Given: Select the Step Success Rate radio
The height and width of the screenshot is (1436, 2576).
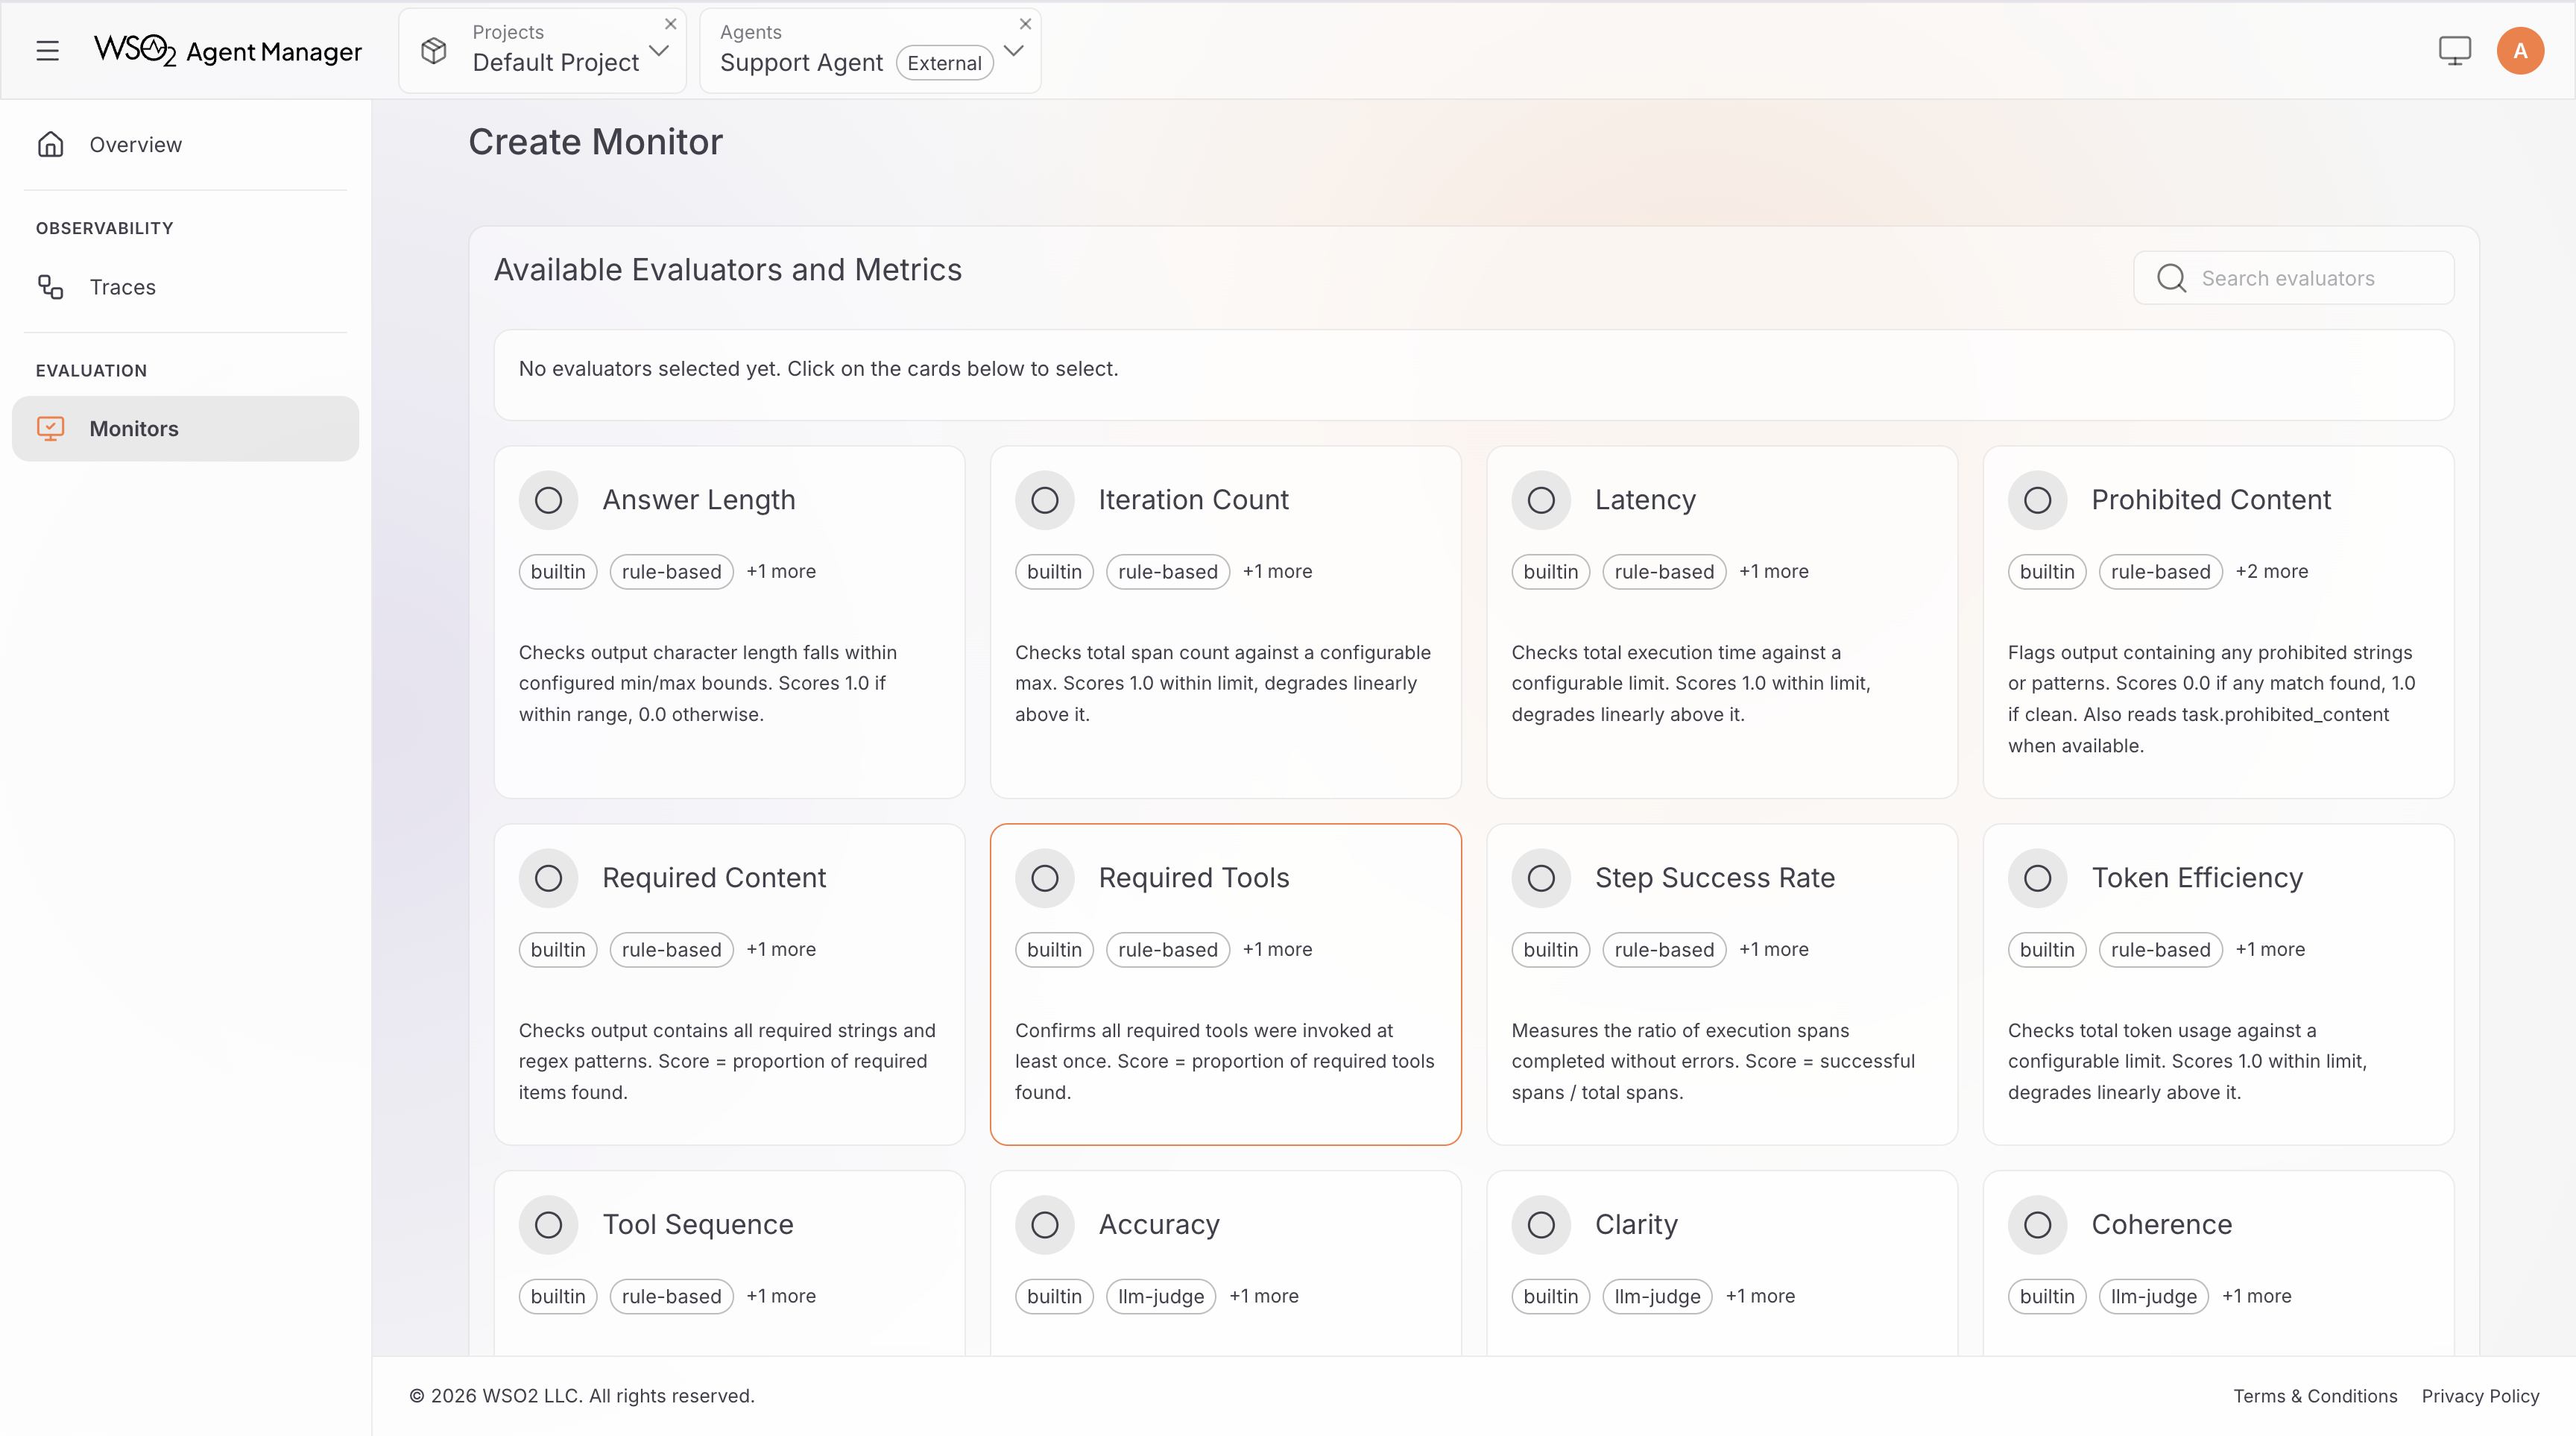Looking at the screenshot, I should point(1541,878).
